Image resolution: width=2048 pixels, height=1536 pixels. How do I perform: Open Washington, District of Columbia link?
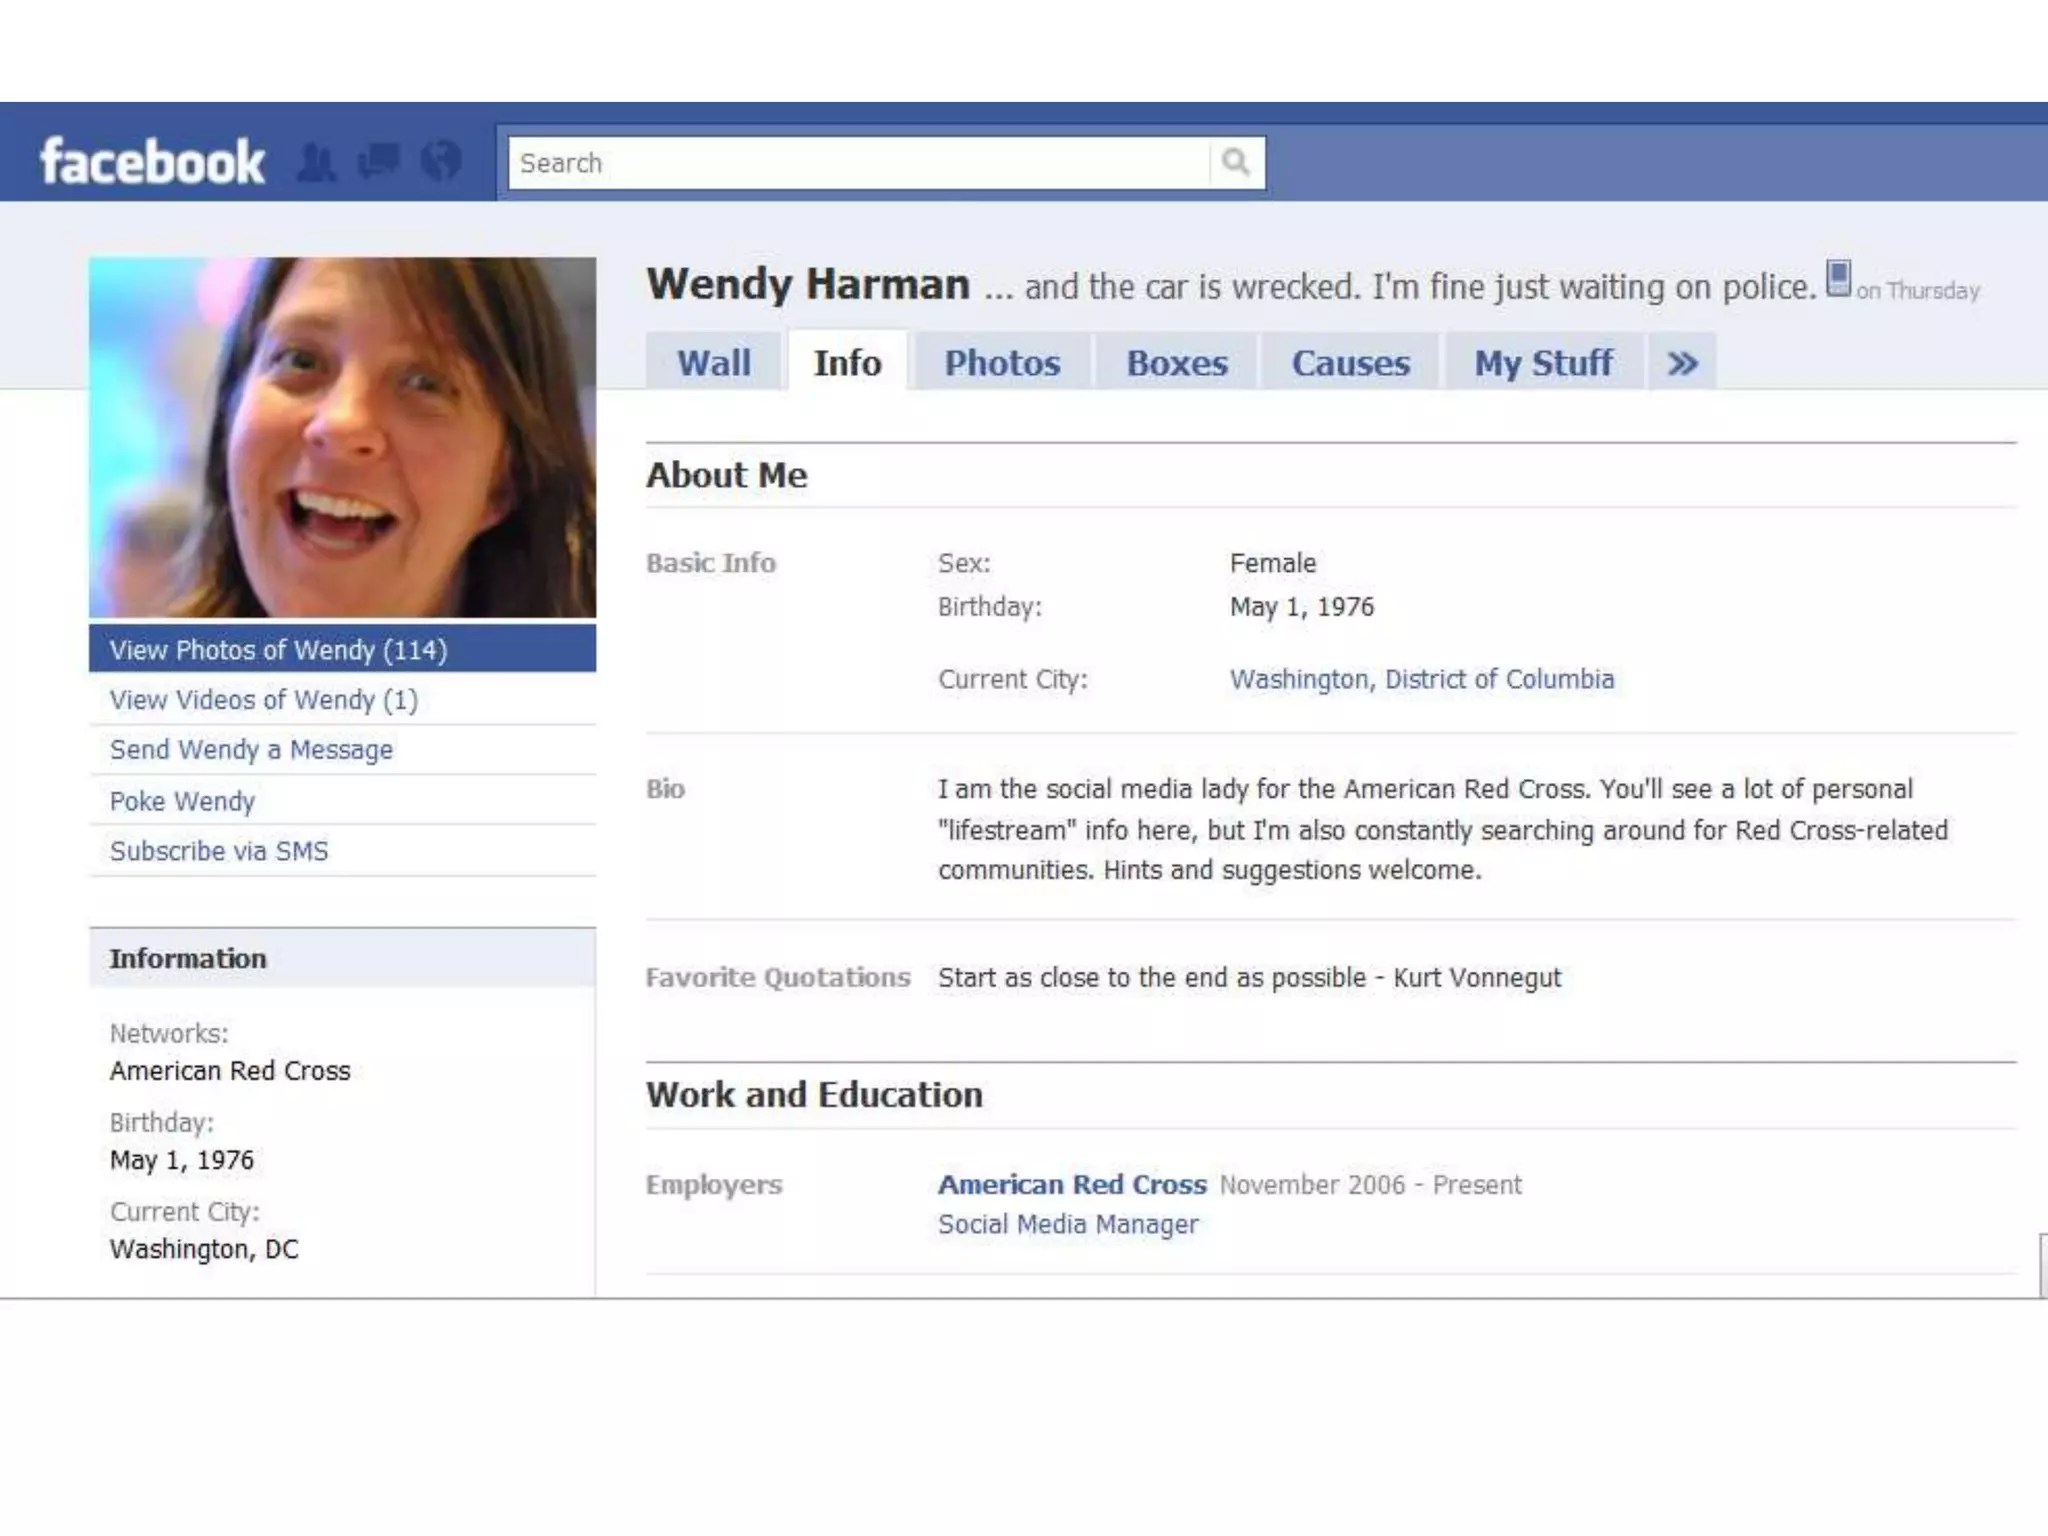1421,680
